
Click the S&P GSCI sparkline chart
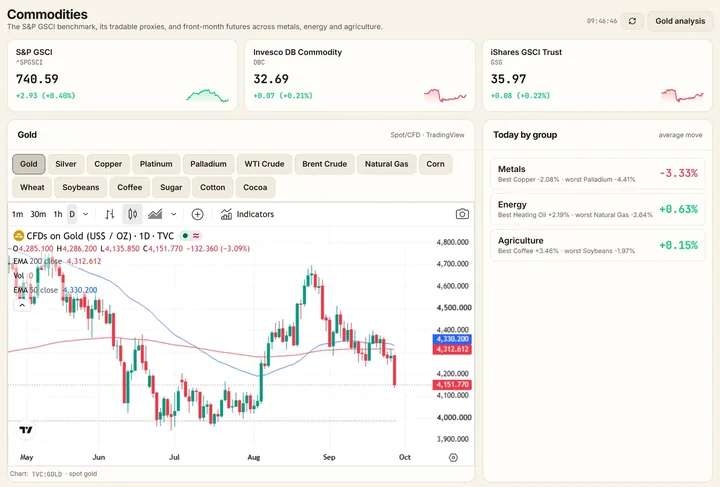click(x=208, y=95)
